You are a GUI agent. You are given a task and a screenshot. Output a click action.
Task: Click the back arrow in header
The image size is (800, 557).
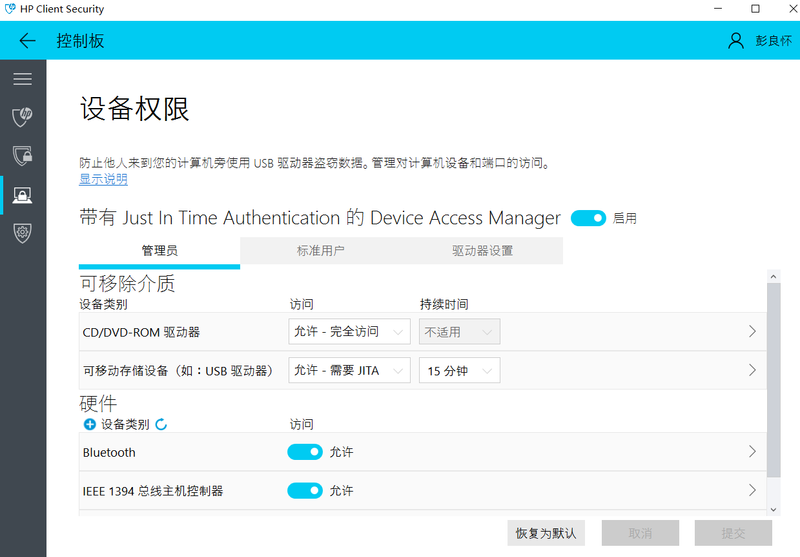tap(27, 41)
